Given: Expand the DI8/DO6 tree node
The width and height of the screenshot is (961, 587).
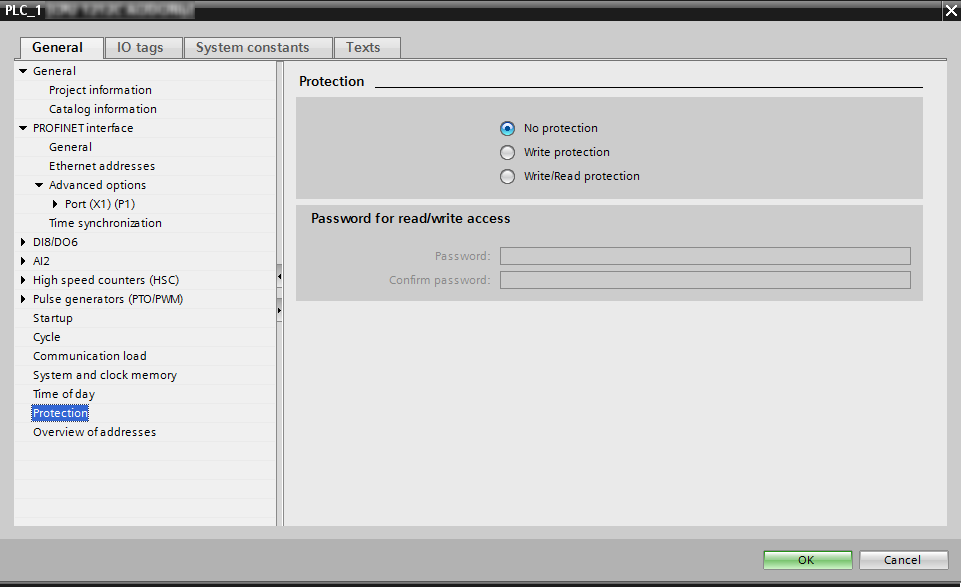Looking at the screenshot, I should tap(23, 242).
